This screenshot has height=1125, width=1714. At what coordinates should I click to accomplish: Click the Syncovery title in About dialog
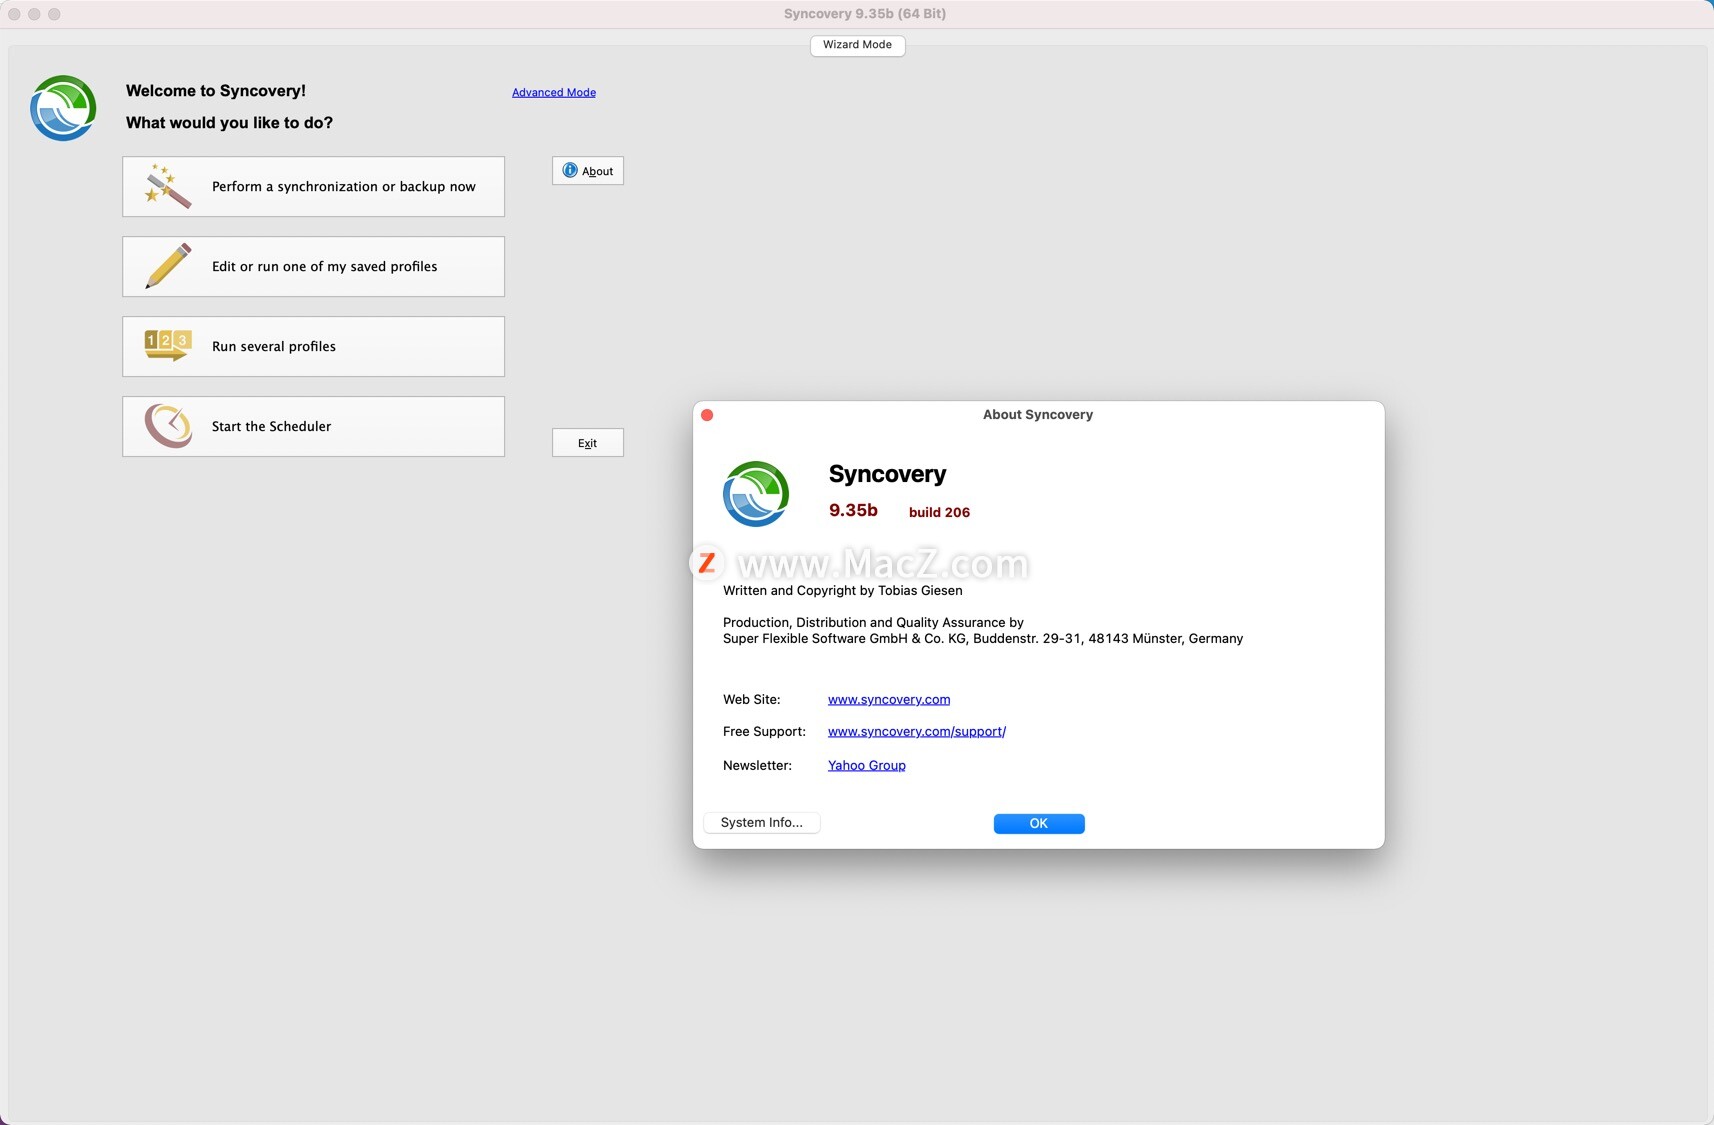point(887,474)
